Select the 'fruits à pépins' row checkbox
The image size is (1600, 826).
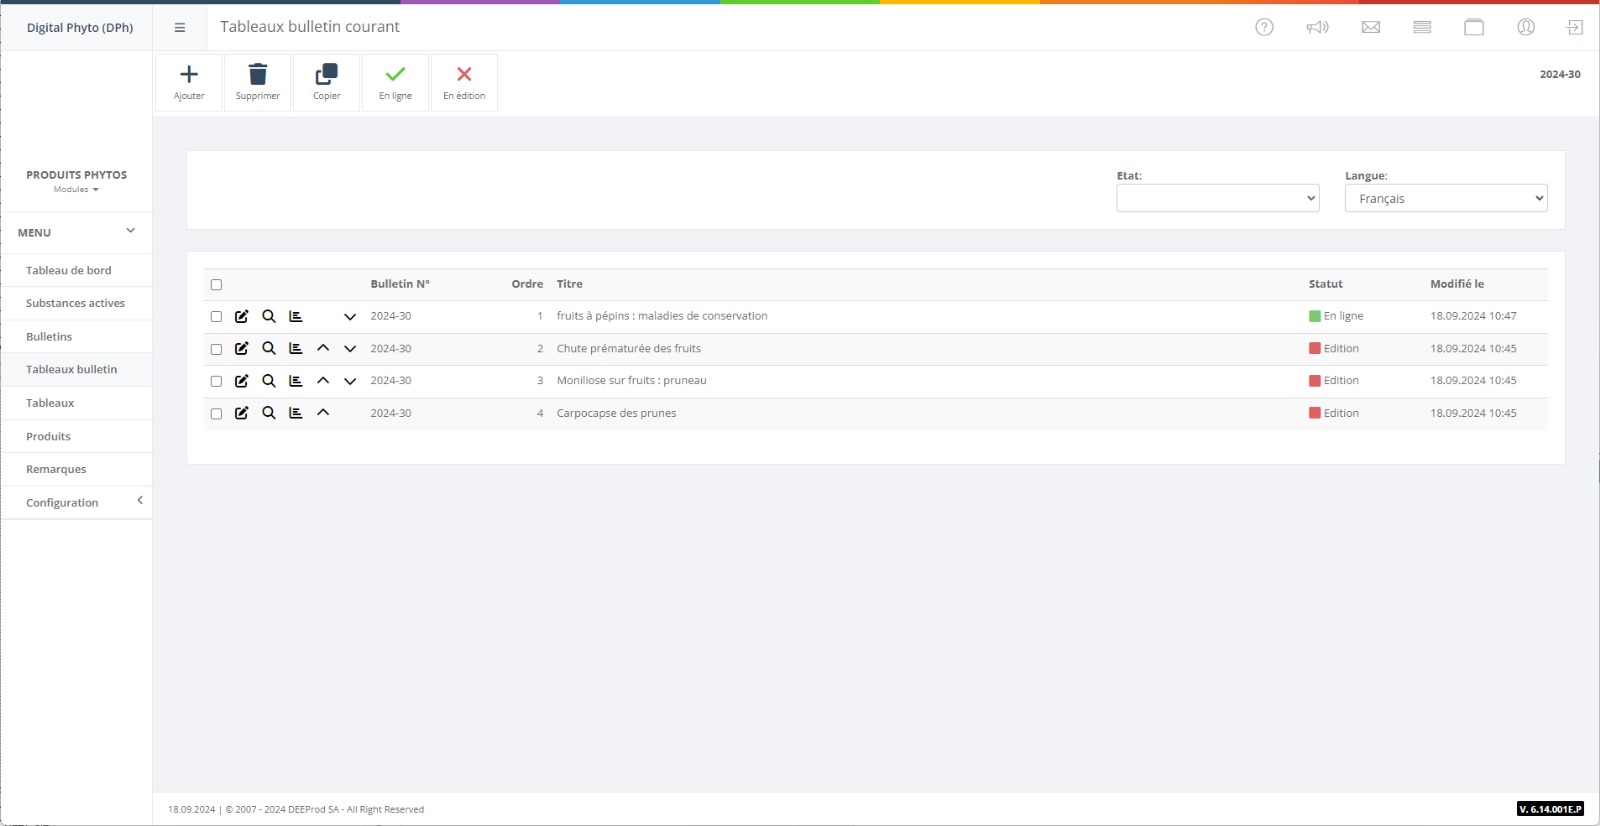tap(216, 317)
